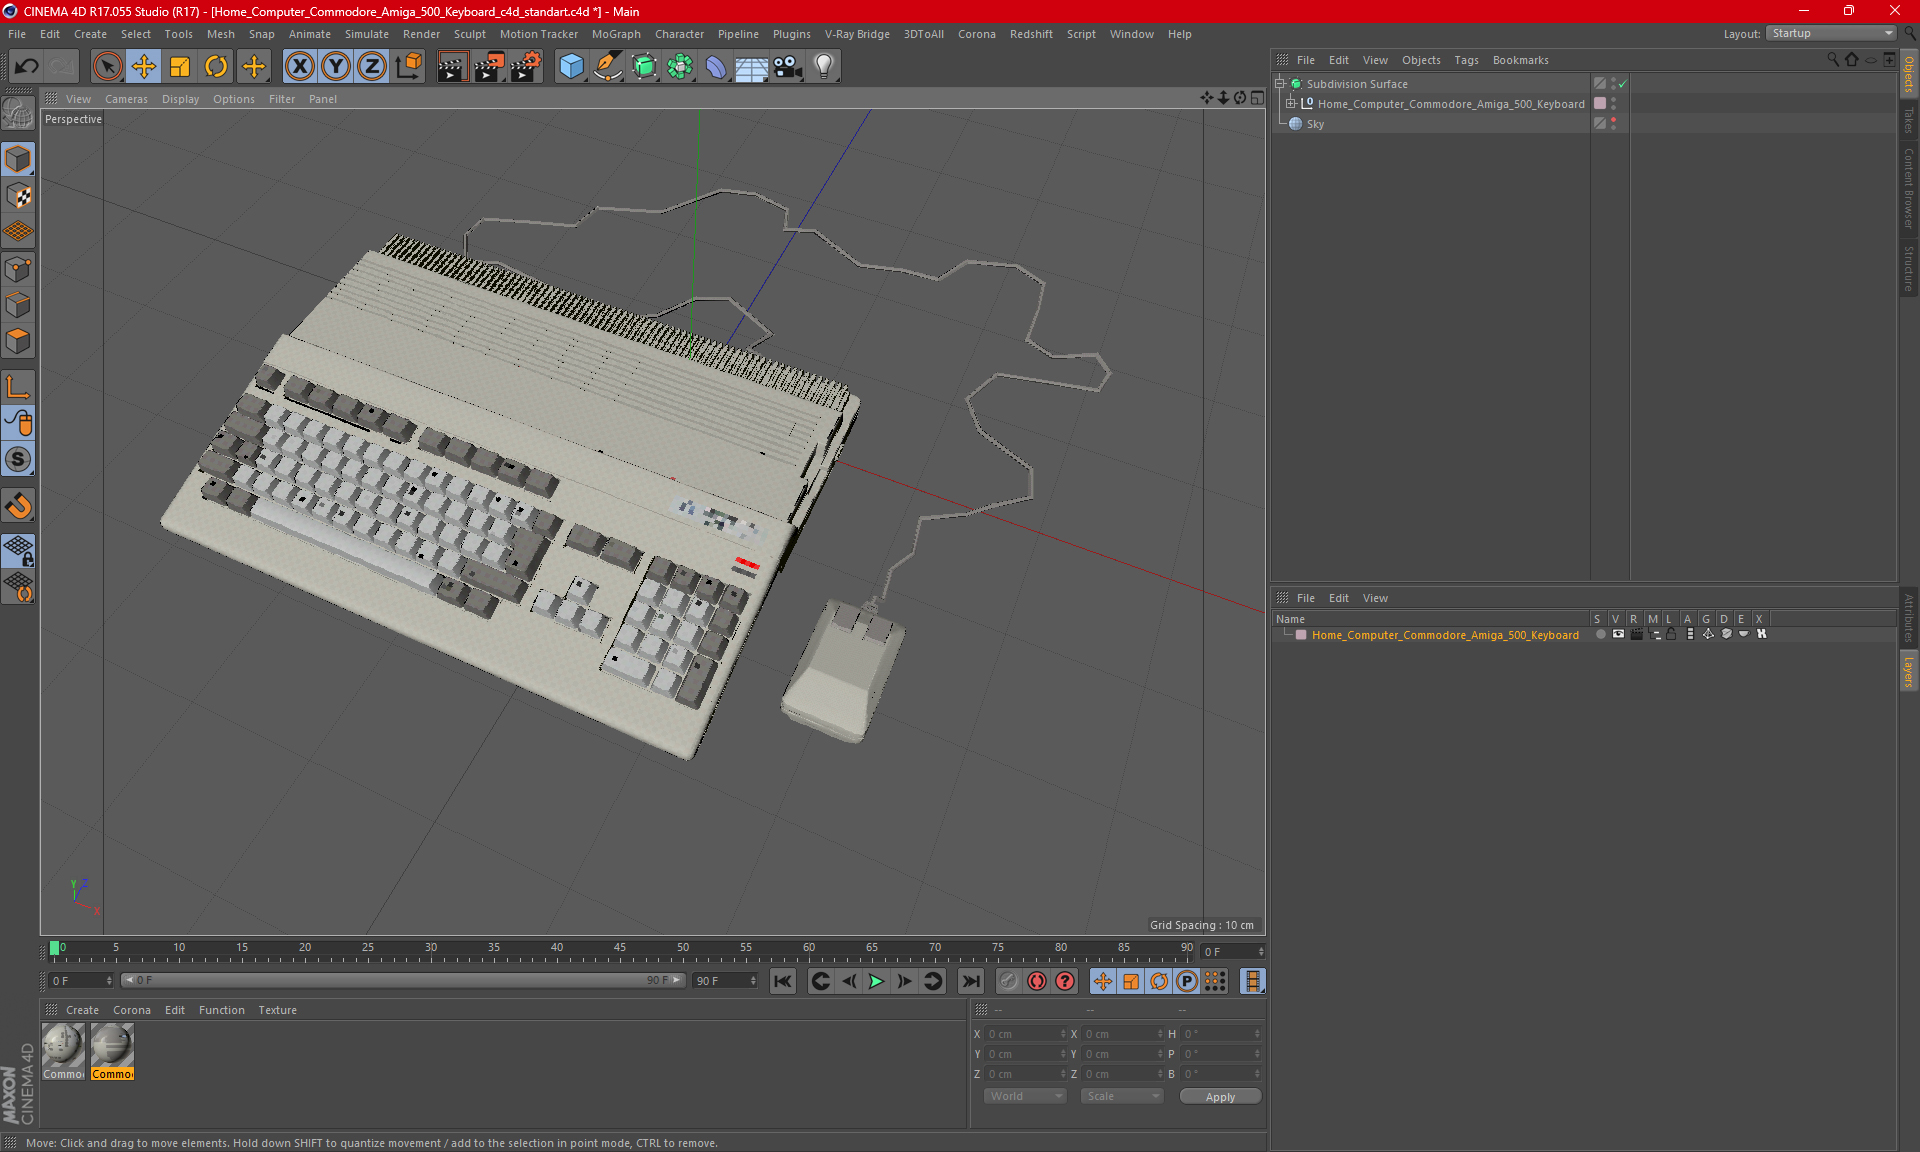Click layer color swatch in Layers manager

click(x=1301, y=635)
